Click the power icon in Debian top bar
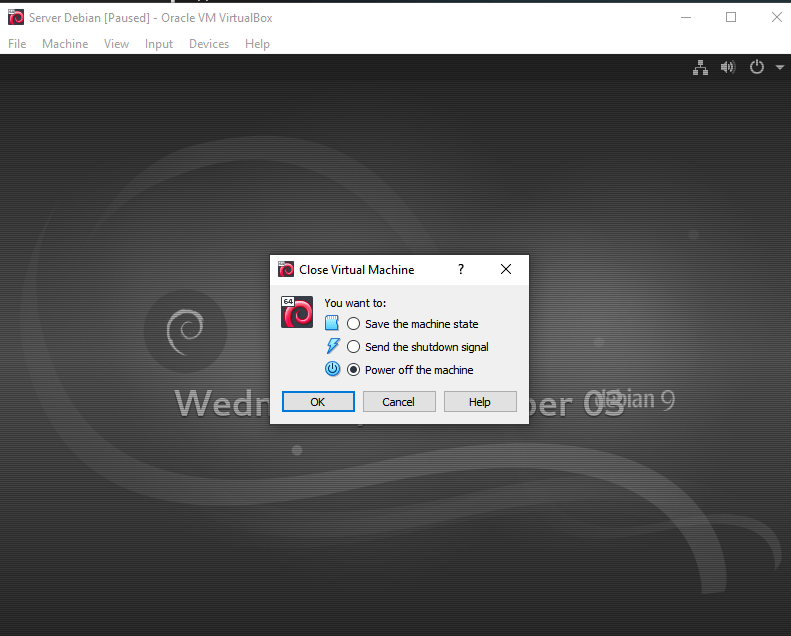The width and height of the screenshot is (791, 636). [757, 67]
